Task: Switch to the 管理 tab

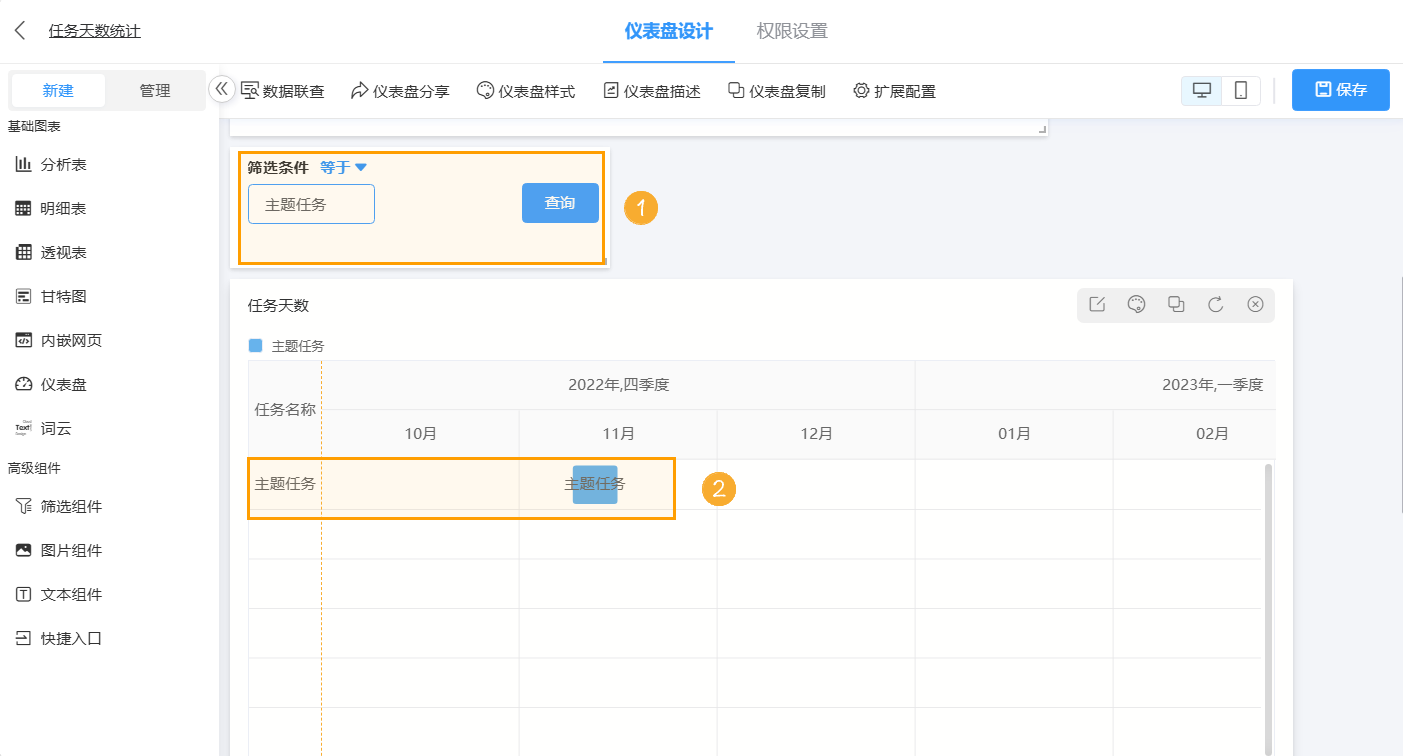Action: pyautogui.click(x=156, y=90)
